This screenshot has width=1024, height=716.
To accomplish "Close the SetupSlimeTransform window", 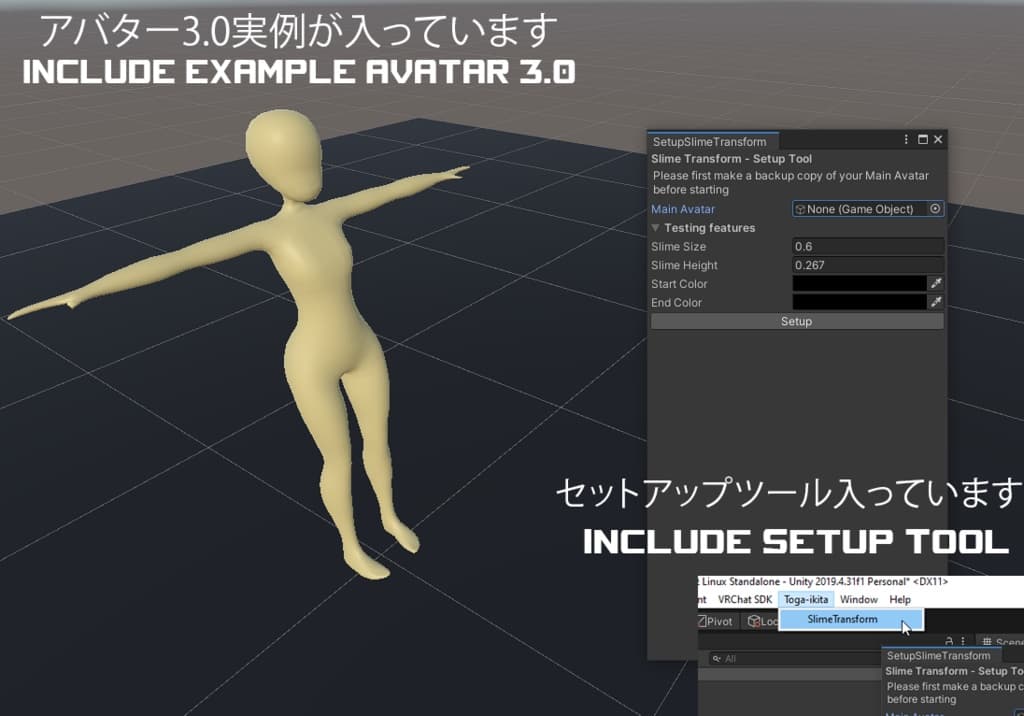I will (x=938, y=141).
